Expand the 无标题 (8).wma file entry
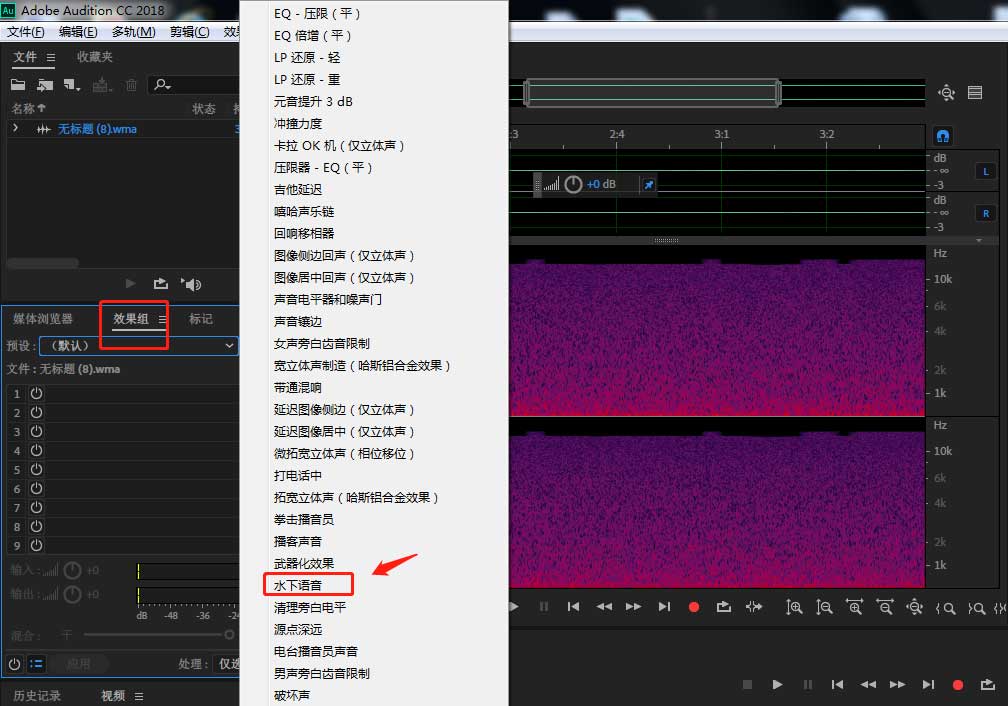Image resolution: width=1008 pixels, height=706 pixels. click(x=16, y=128)
